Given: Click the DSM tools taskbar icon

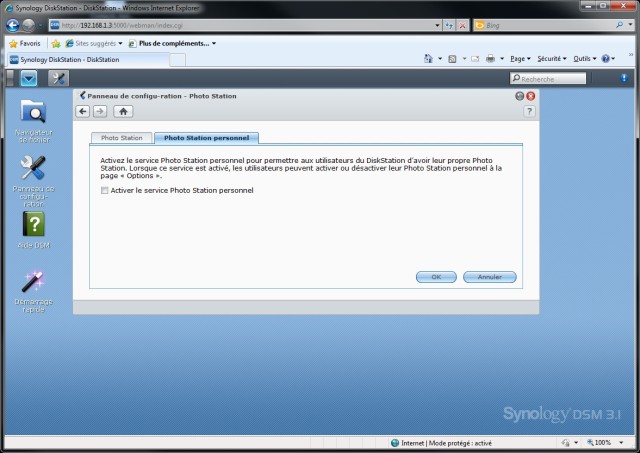Looking at the screenshot, I should 58,78.
